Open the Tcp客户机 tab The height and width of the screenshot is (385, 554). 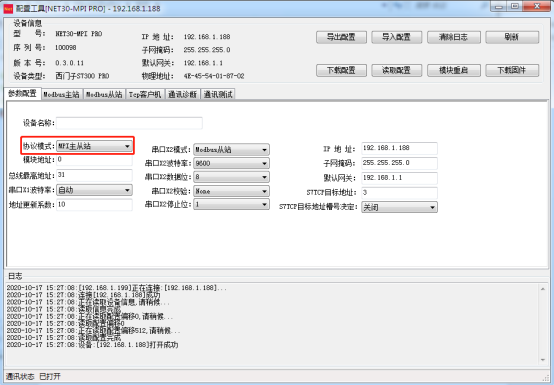click(x=145, y=94)
